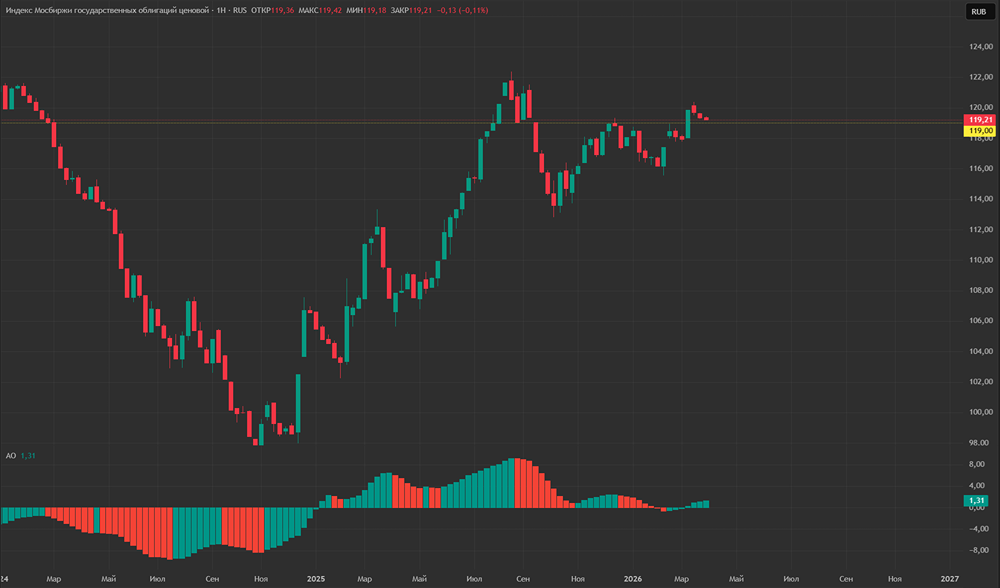Screen dimensions: 1000x588
Task: Click the 1Н interval label in the legend
Action: click(x=222, y=10)
